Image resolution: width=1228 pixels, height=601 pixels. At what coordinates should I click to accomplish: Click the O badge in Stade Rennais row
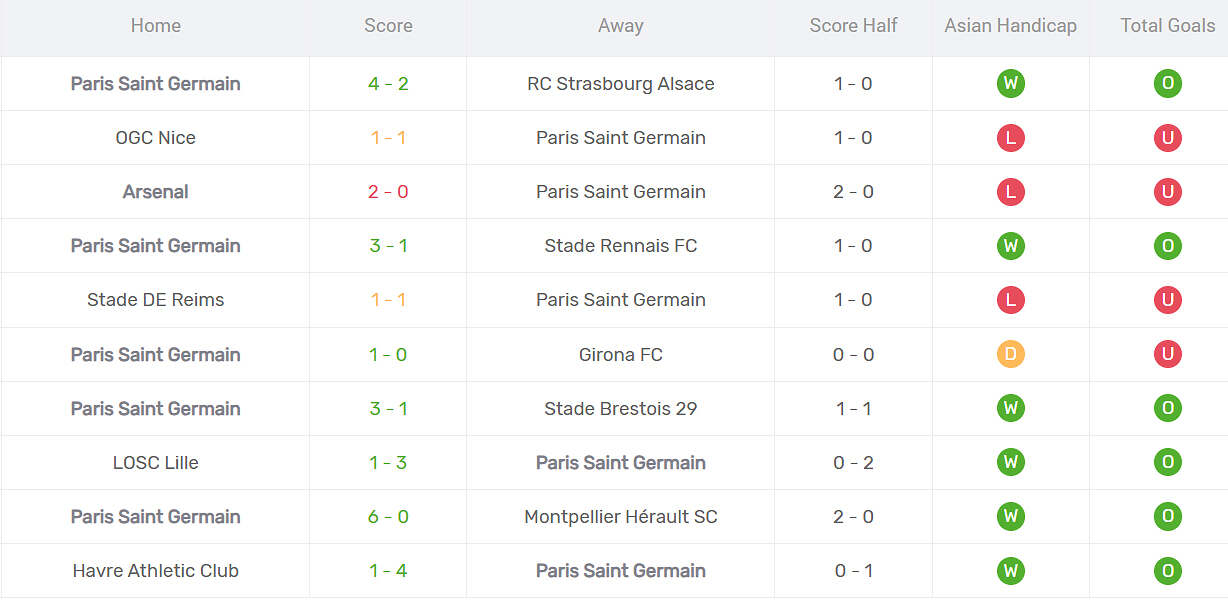click(x=1167, y=246)
